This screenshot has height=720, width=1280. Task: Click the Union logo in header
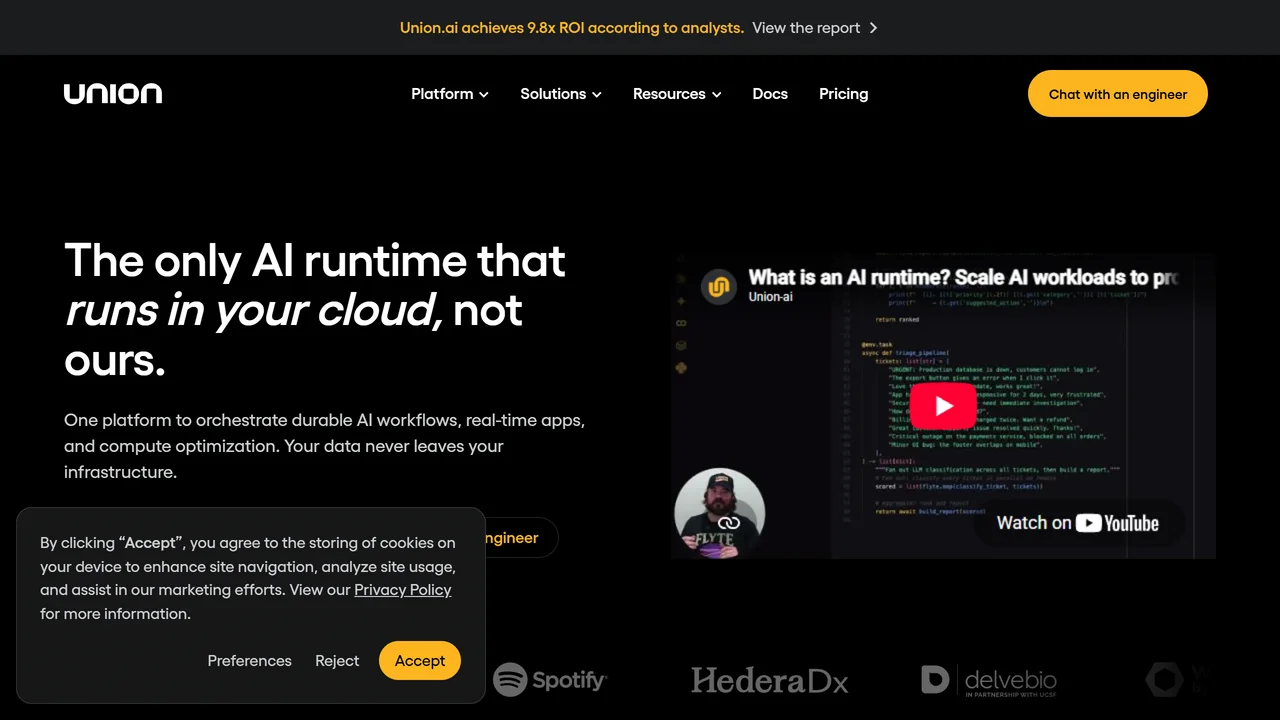click(113, 94)
